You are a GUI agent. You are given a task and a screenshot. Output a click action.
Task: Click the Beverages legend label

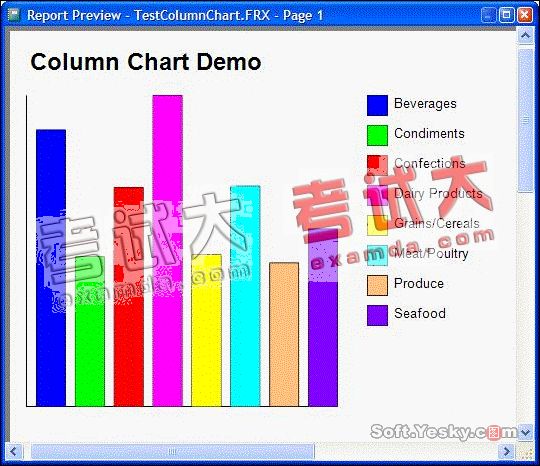(425, 103)
